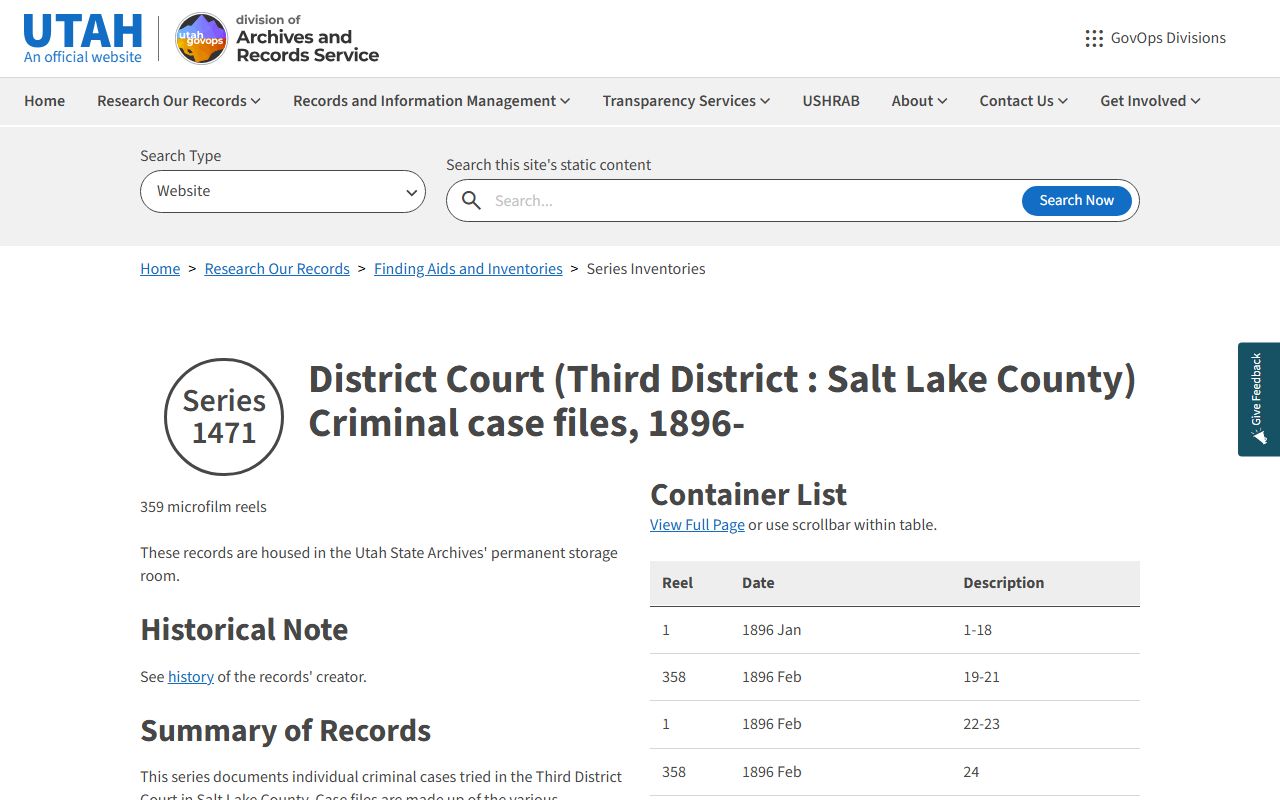Open the Search Type Website dropdown
Viewport: 1280px width, 800px height.
click(283, 191)
